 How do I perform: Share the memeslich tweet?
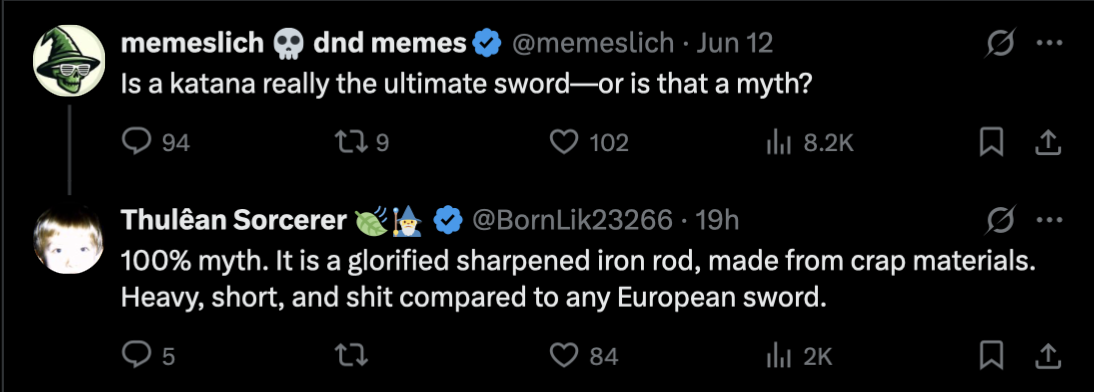(x=1047, y=143)
